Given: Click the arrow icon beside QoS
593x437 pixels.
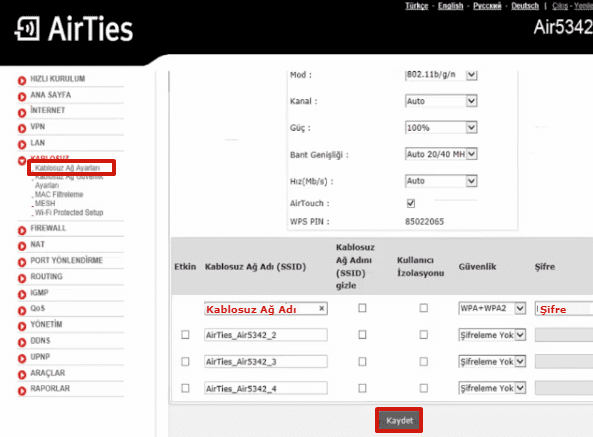Looking at the screenshot, I should (x=22, y=310).
